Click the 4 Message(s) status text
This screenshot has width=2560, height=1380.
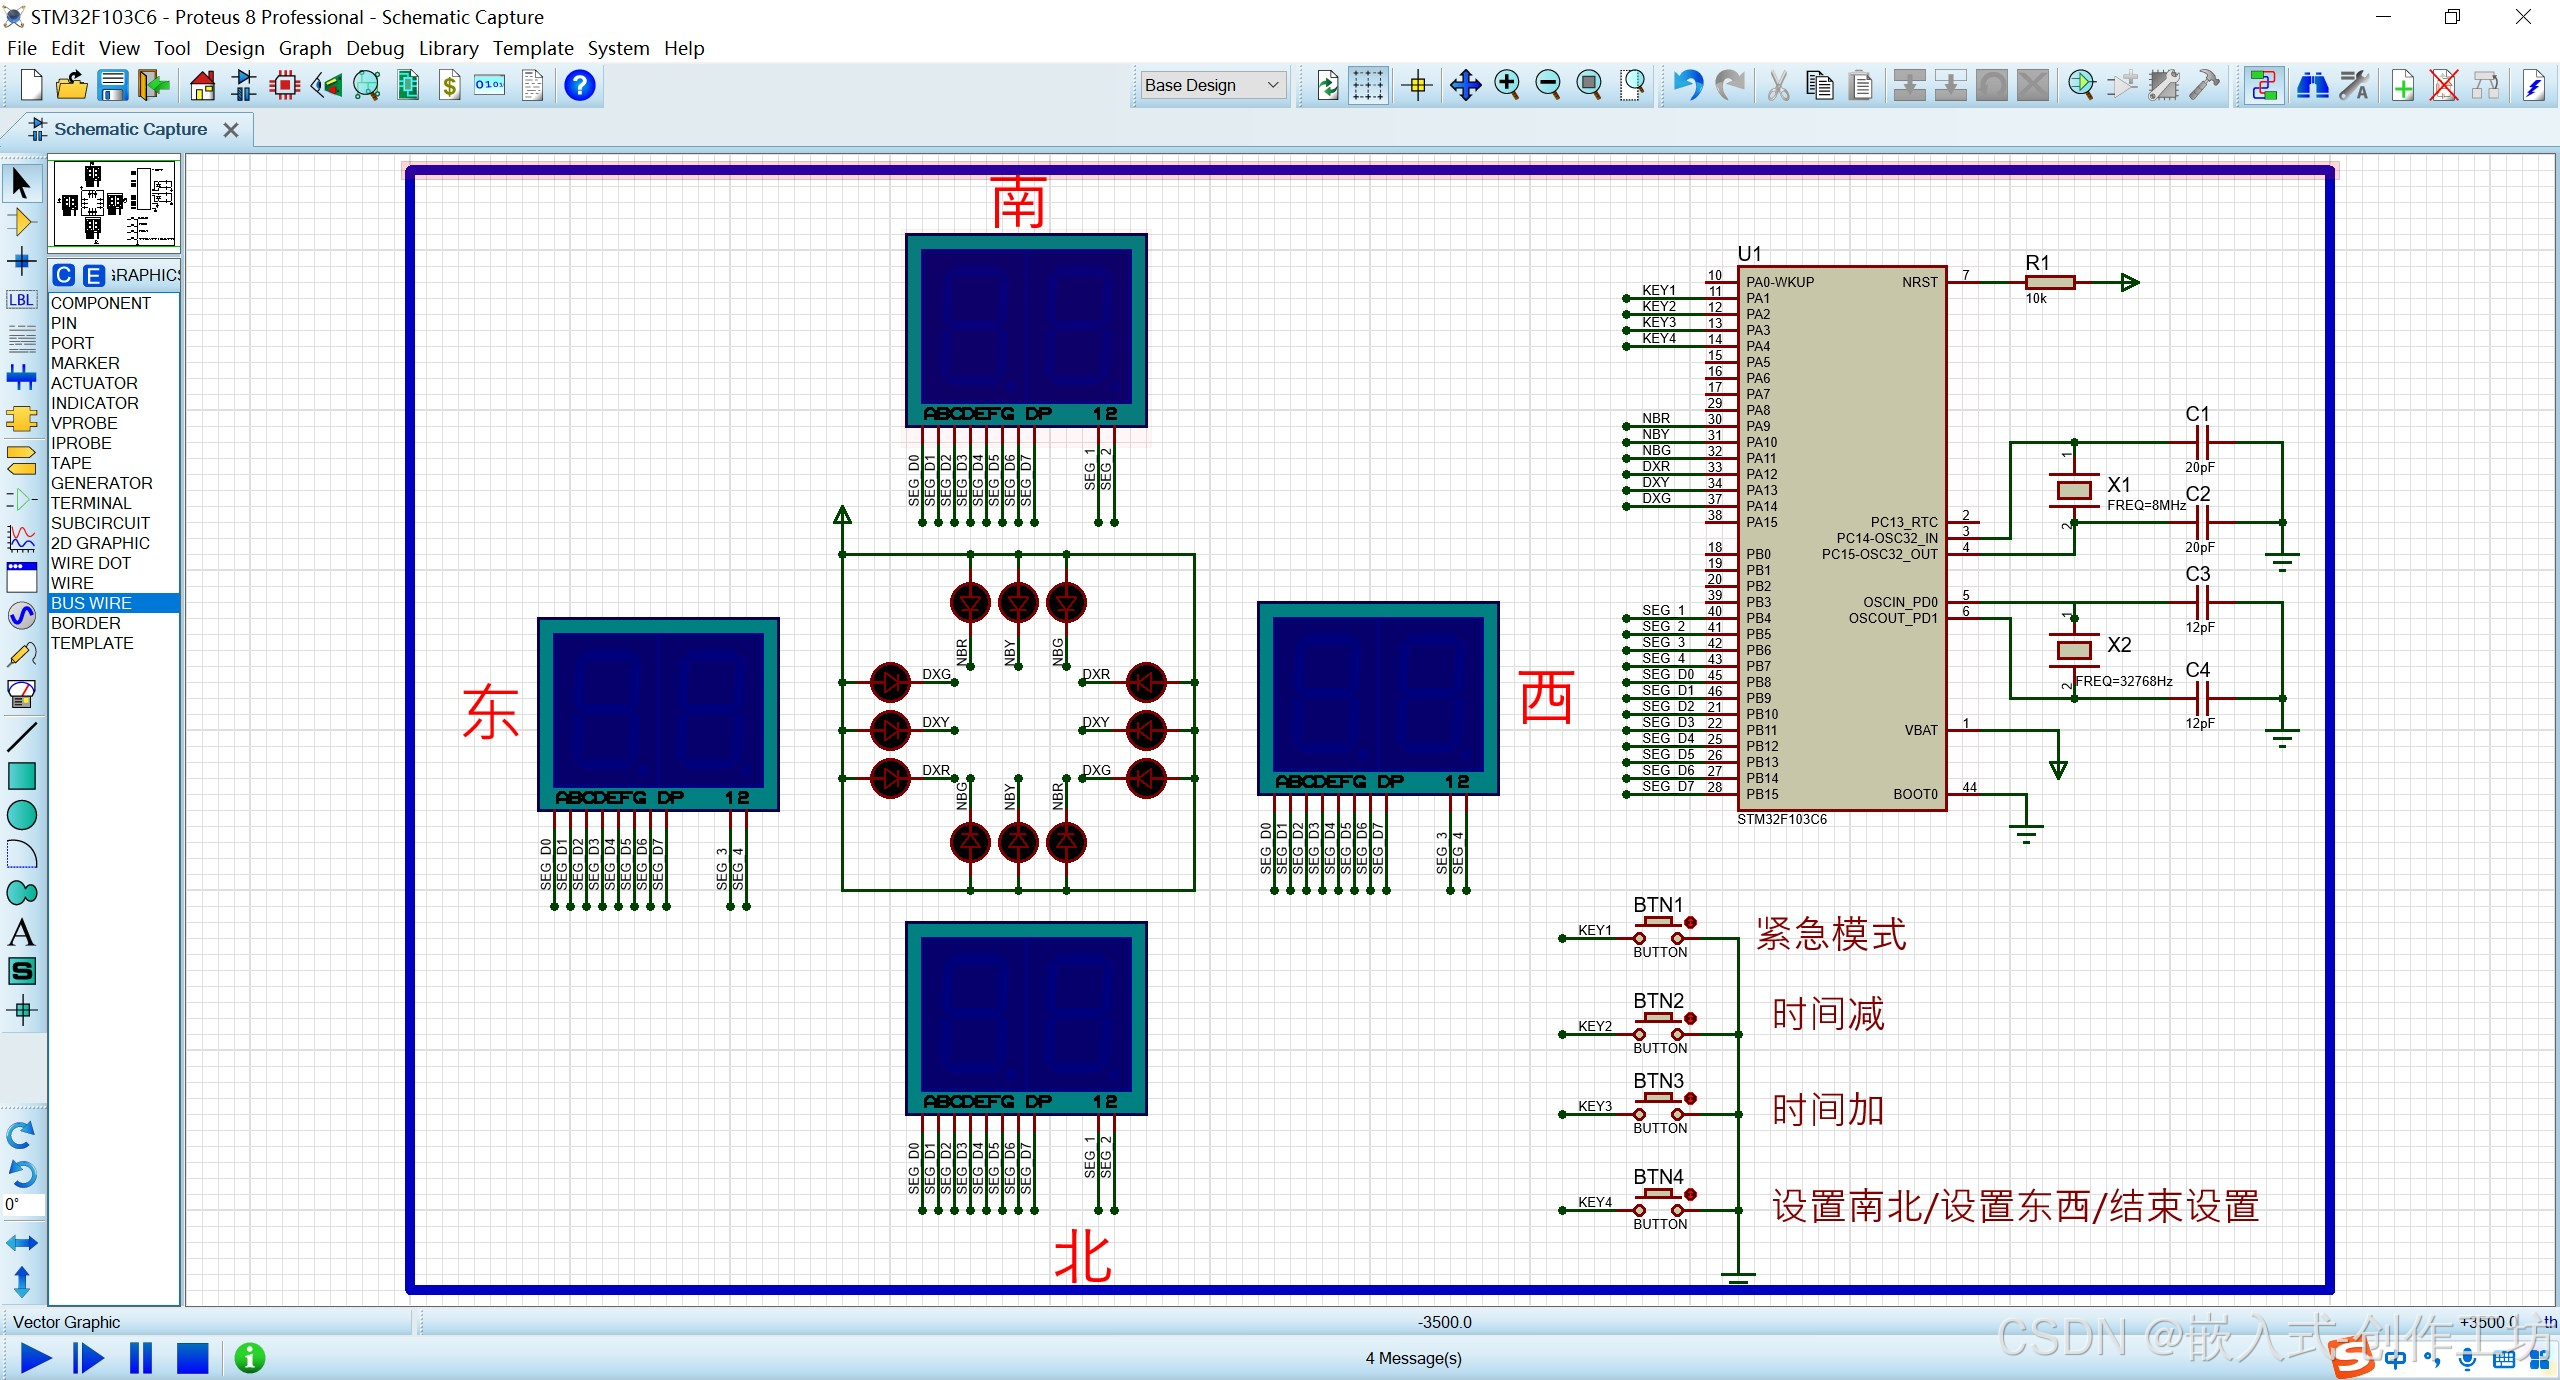1413,1358
